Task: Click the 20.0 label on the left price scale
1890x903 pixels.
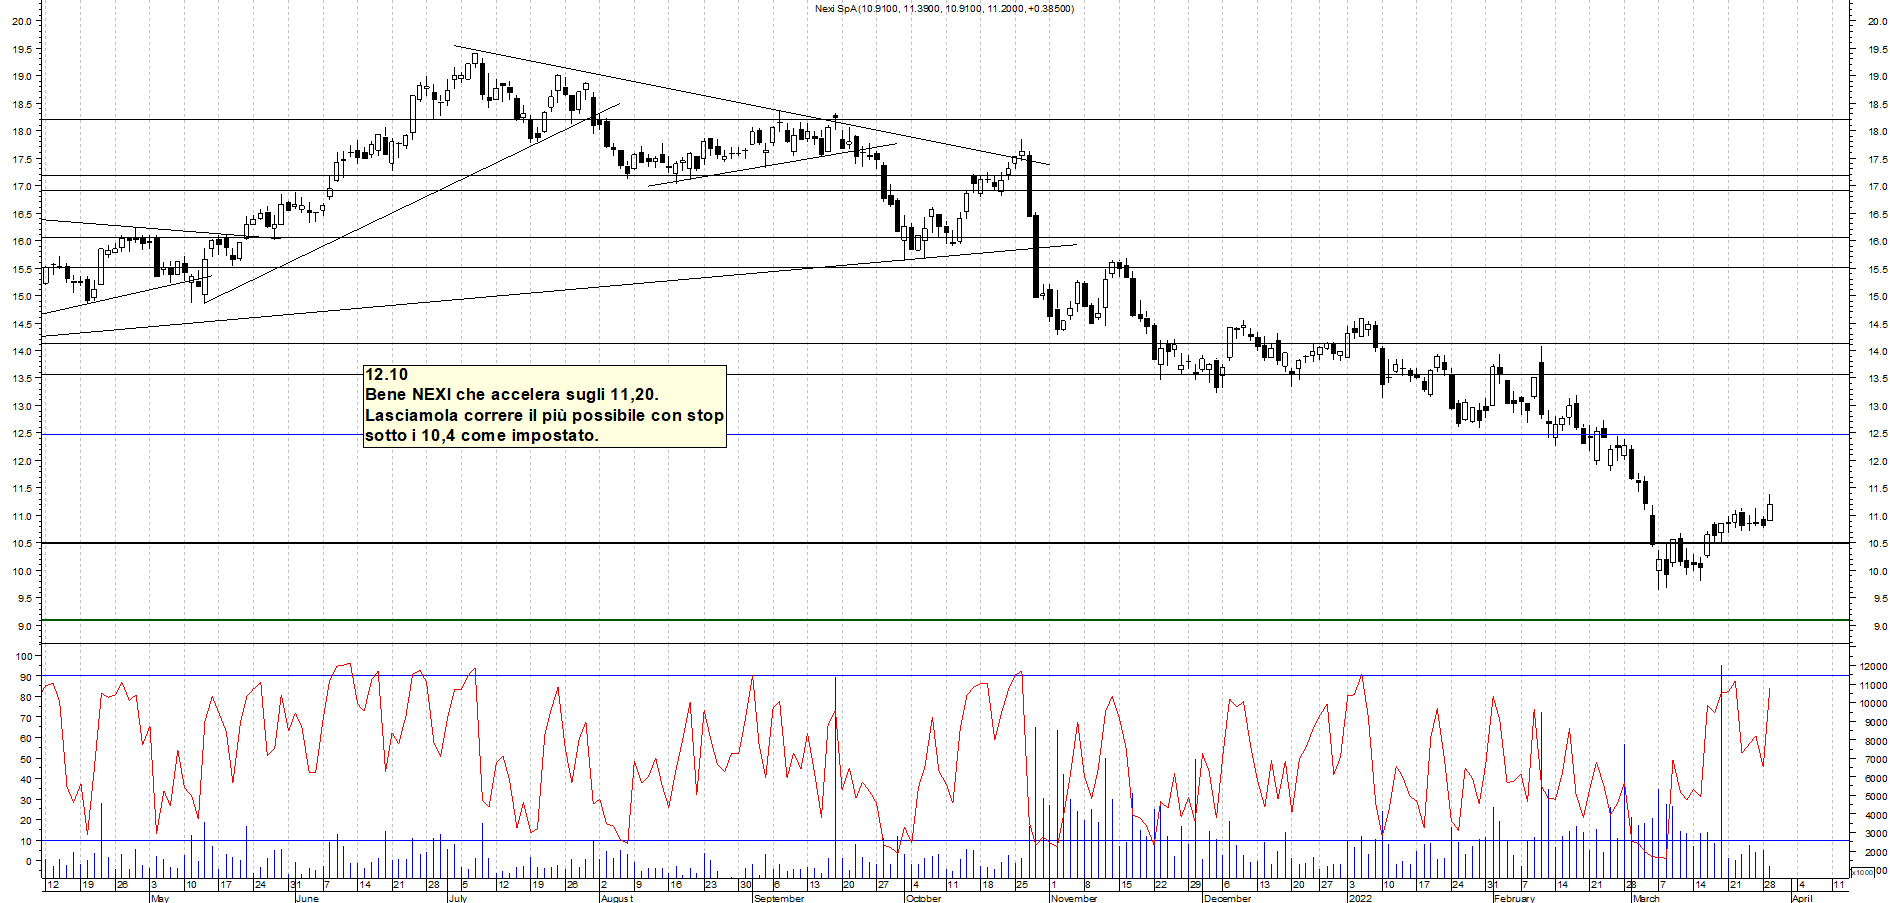Action: pos(22,21)
